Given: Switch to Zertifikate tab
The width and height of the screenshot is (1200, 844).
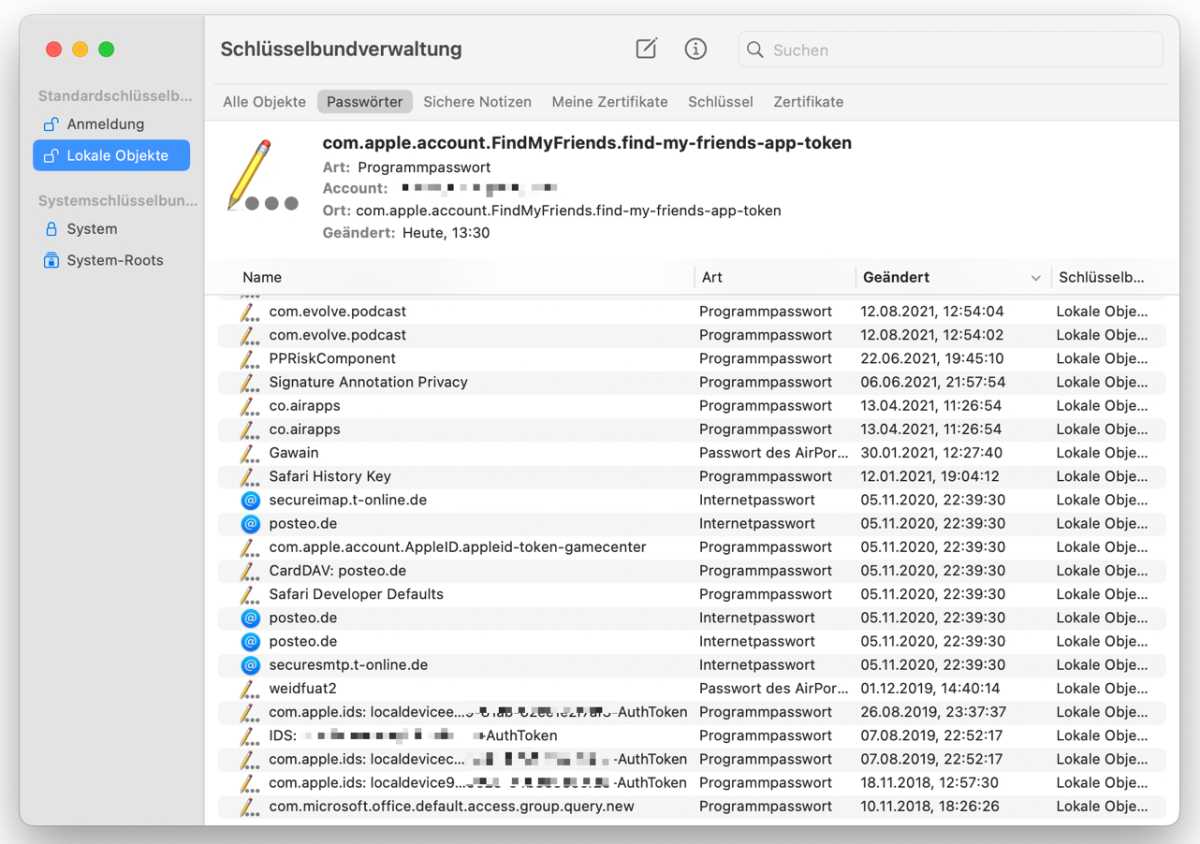Looking at the screenshot, I should (x=808, y=102).
